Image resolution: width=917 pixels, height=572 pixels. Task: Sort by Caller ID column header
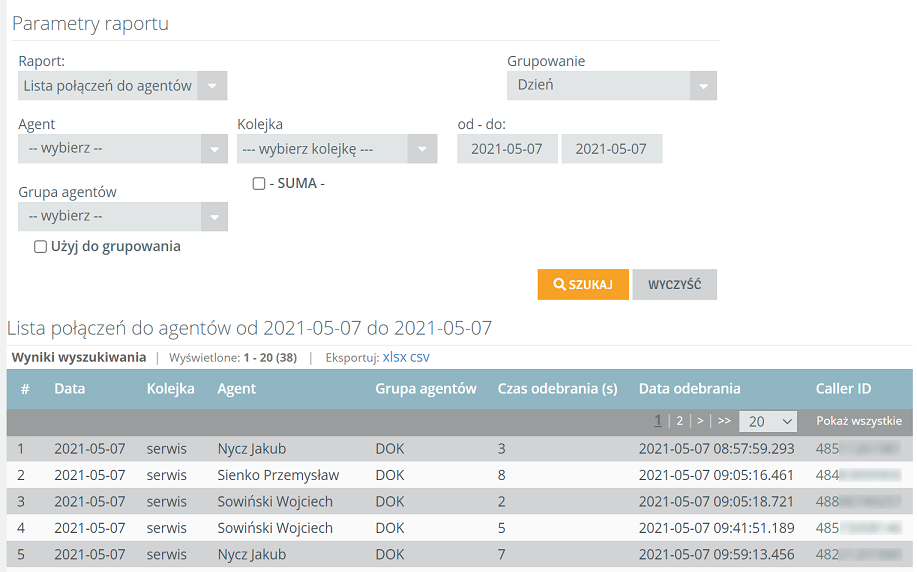pos(843,389)
